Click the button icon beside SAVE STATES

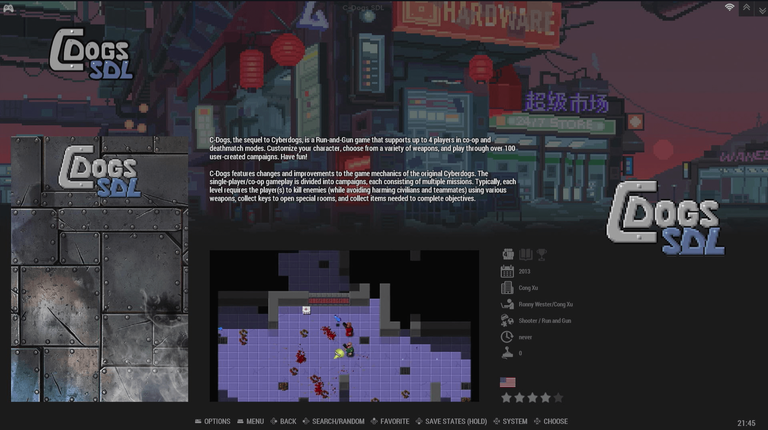(419, 421)
